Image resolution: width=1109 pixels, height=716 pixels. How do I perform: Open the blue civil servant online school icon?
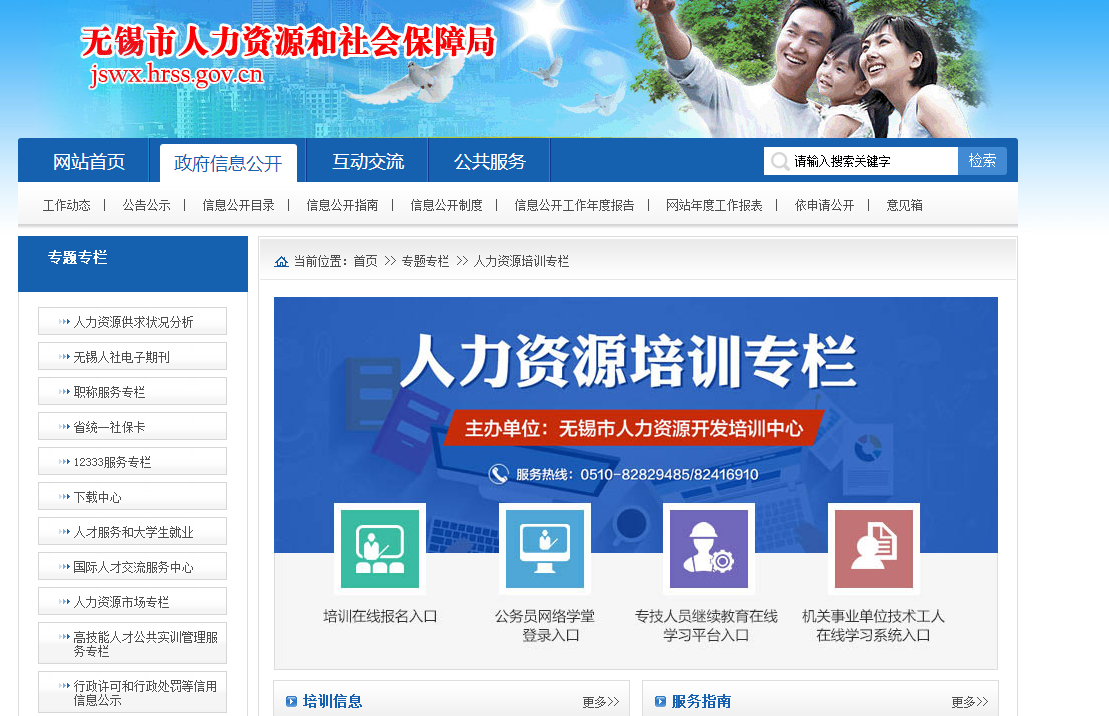544,549
